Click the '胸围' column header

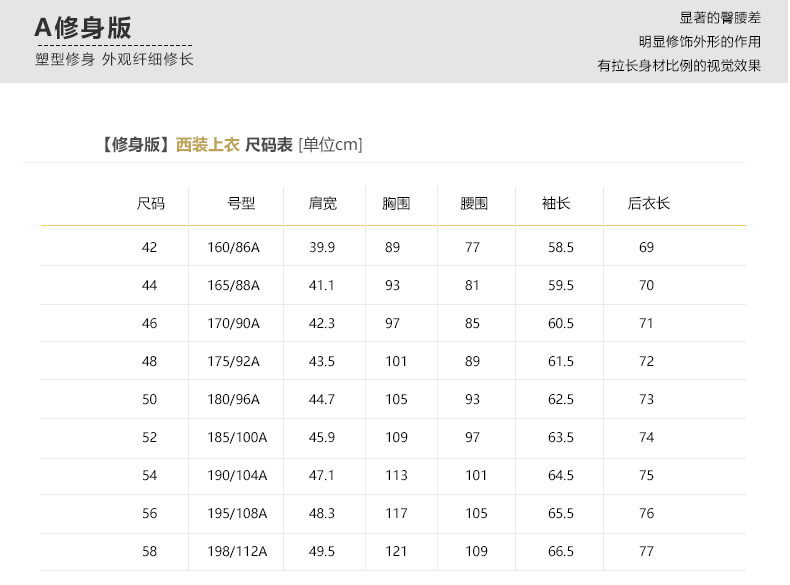pos(396,204)
